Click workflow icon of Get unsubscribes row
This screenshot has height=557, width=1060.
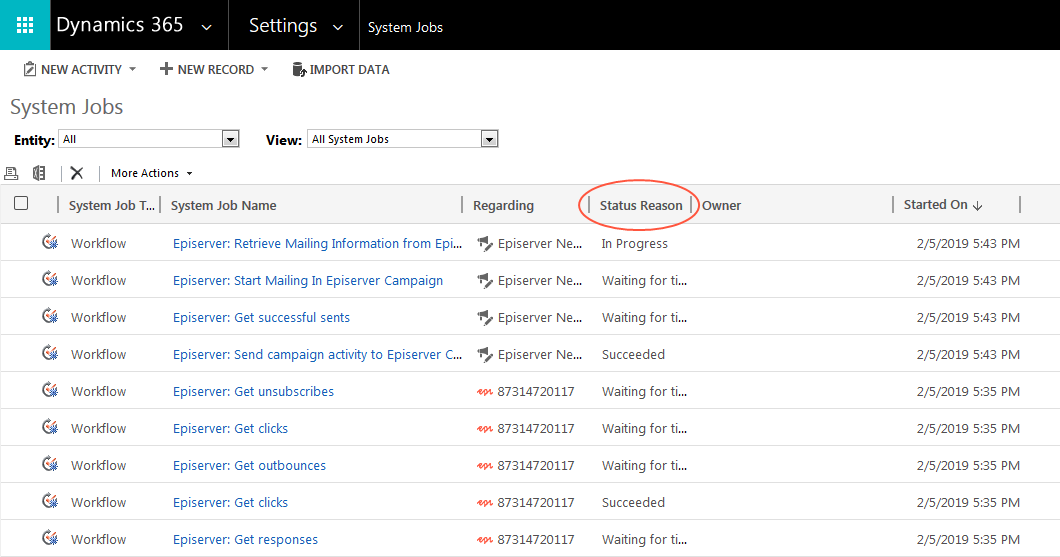pos(50,390)
